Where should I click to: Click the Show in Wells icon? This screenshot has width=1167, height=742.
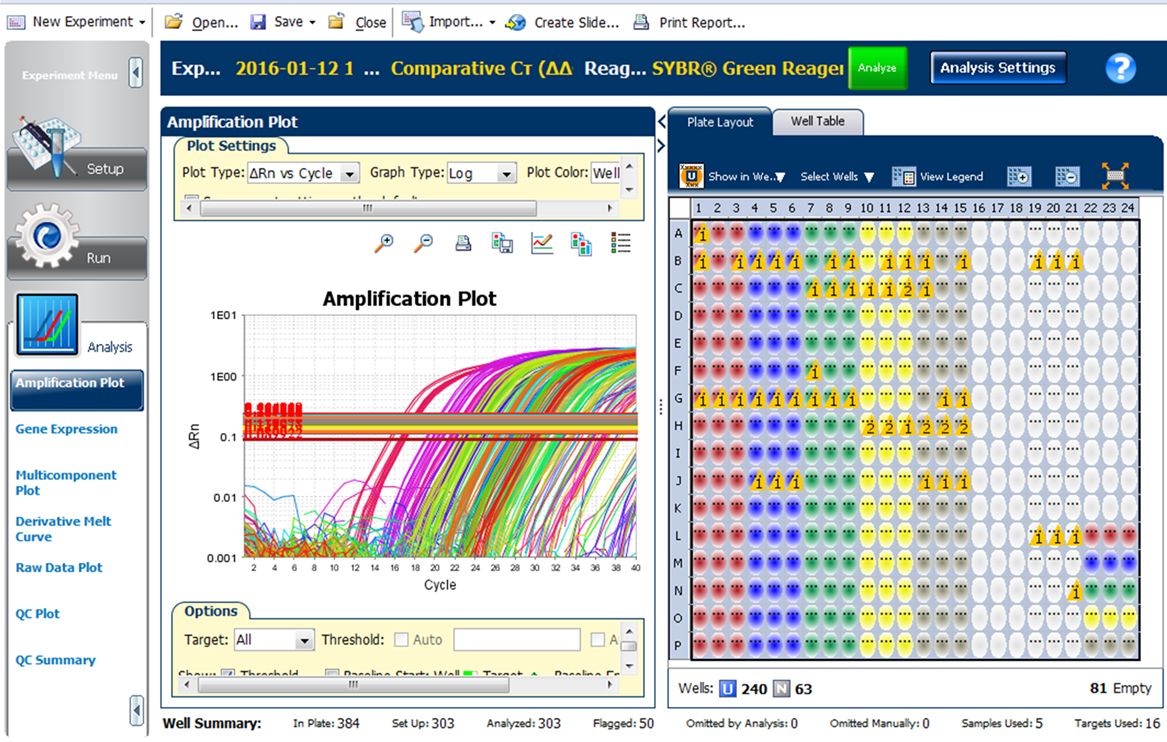(691, 176)
